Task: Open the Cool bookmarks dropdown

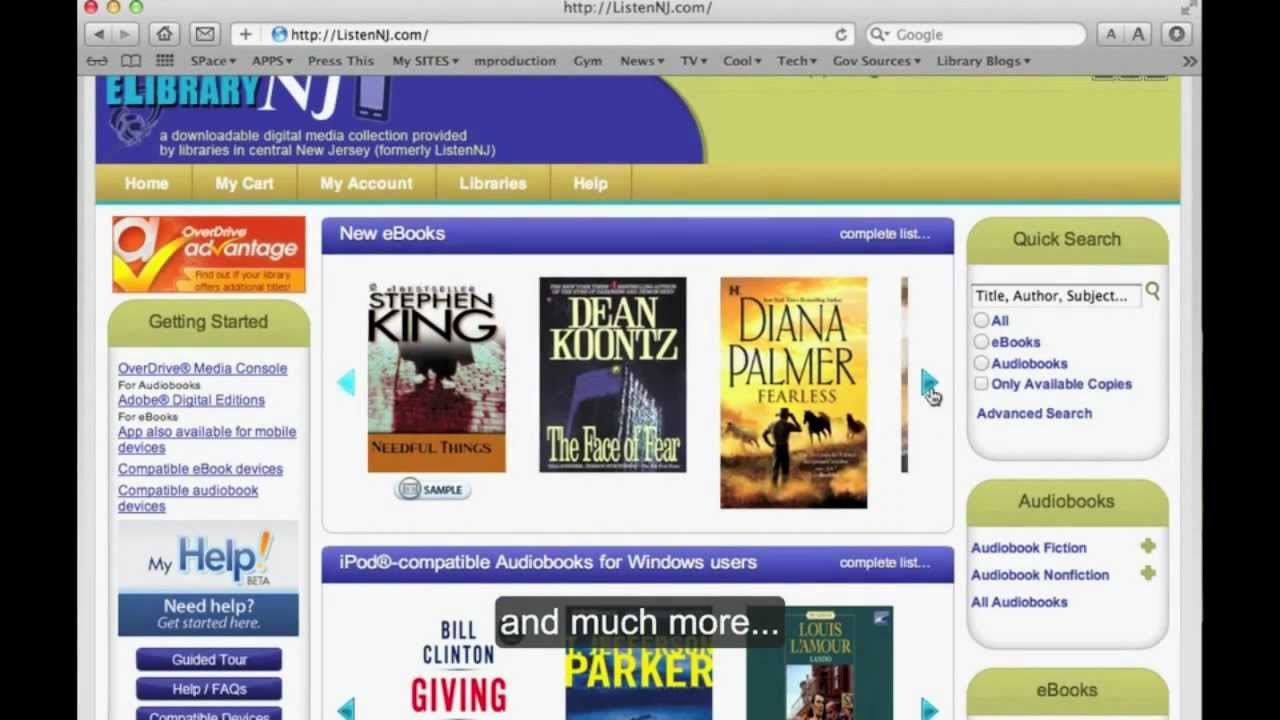Action: click(x=742, y=61)
